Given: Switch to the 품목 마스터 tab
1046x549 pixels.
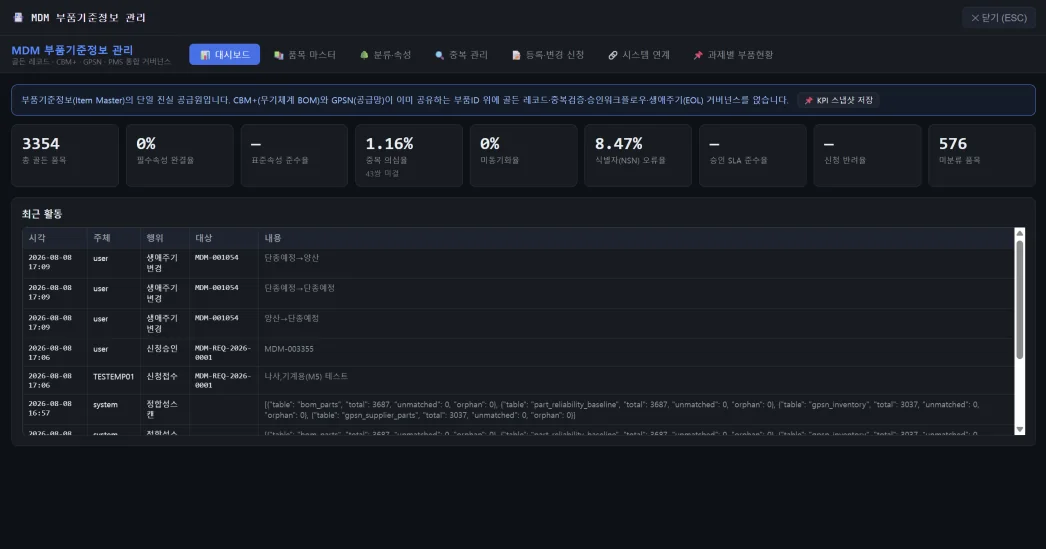Looking at the screenshot, I should pos(305,55).
